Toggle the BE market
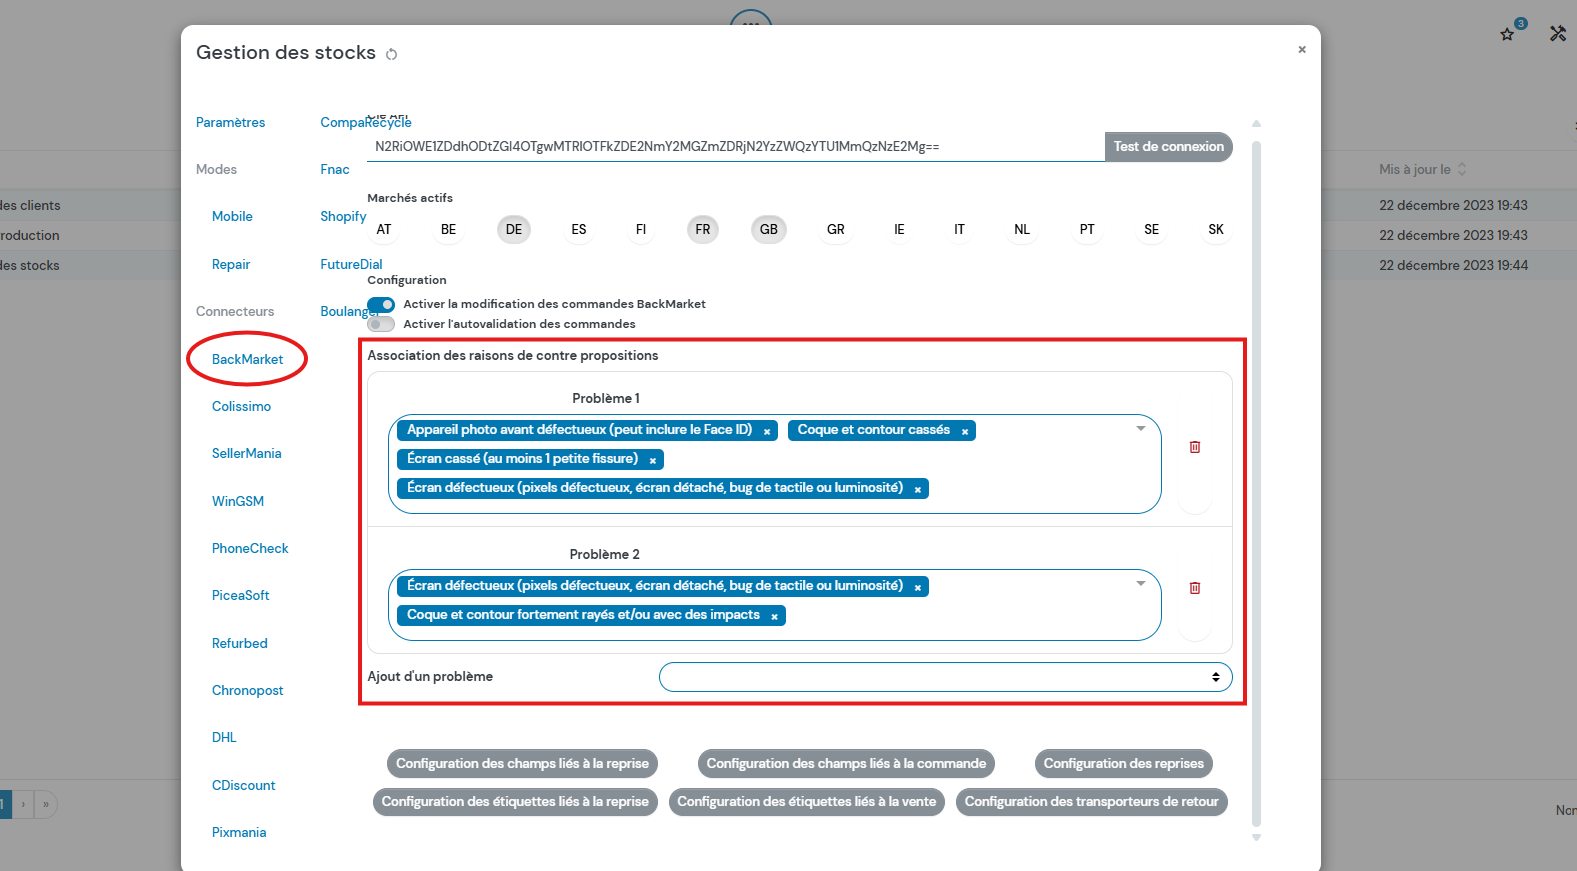 pos(449,229)
